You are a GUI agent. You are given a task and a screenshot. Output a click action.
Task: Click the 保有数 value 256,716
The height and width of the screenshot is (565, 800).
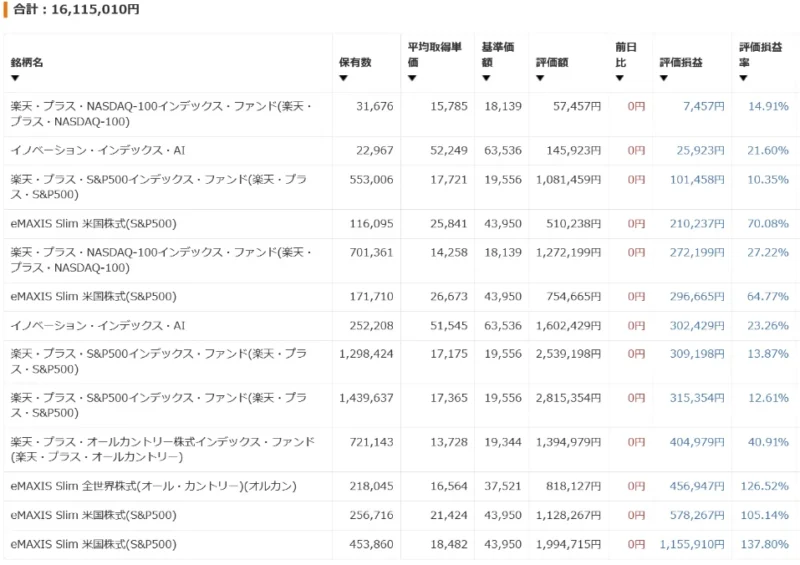pyautogui.click(x=371, y=515)
